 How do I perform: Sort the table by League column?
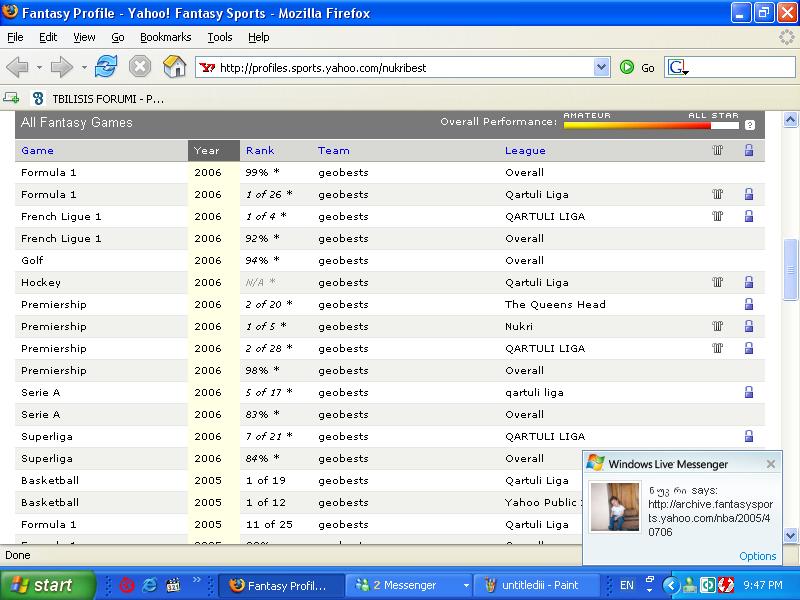pyautogui.click(x=526, y=151)
